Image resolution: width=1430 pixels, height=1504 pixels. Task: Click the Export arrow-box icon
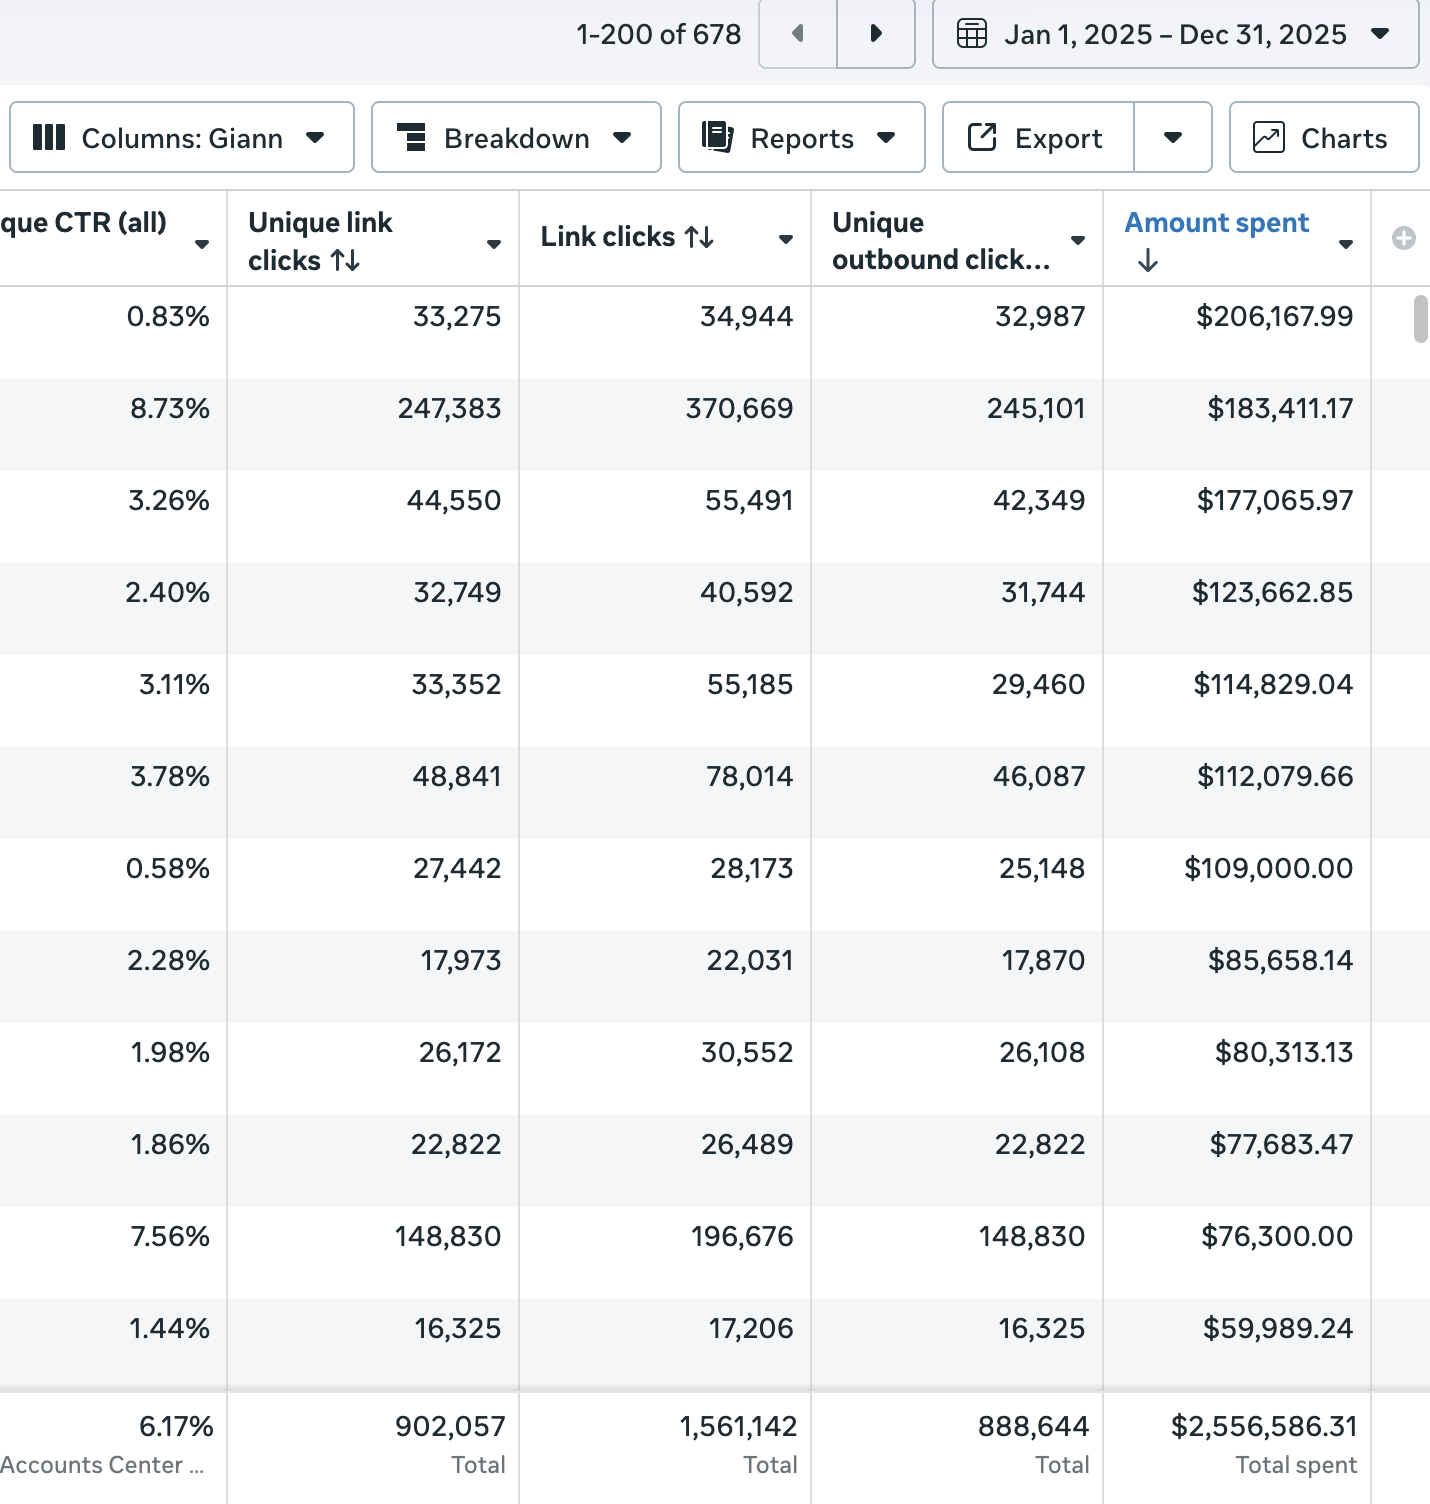(982, 137)
